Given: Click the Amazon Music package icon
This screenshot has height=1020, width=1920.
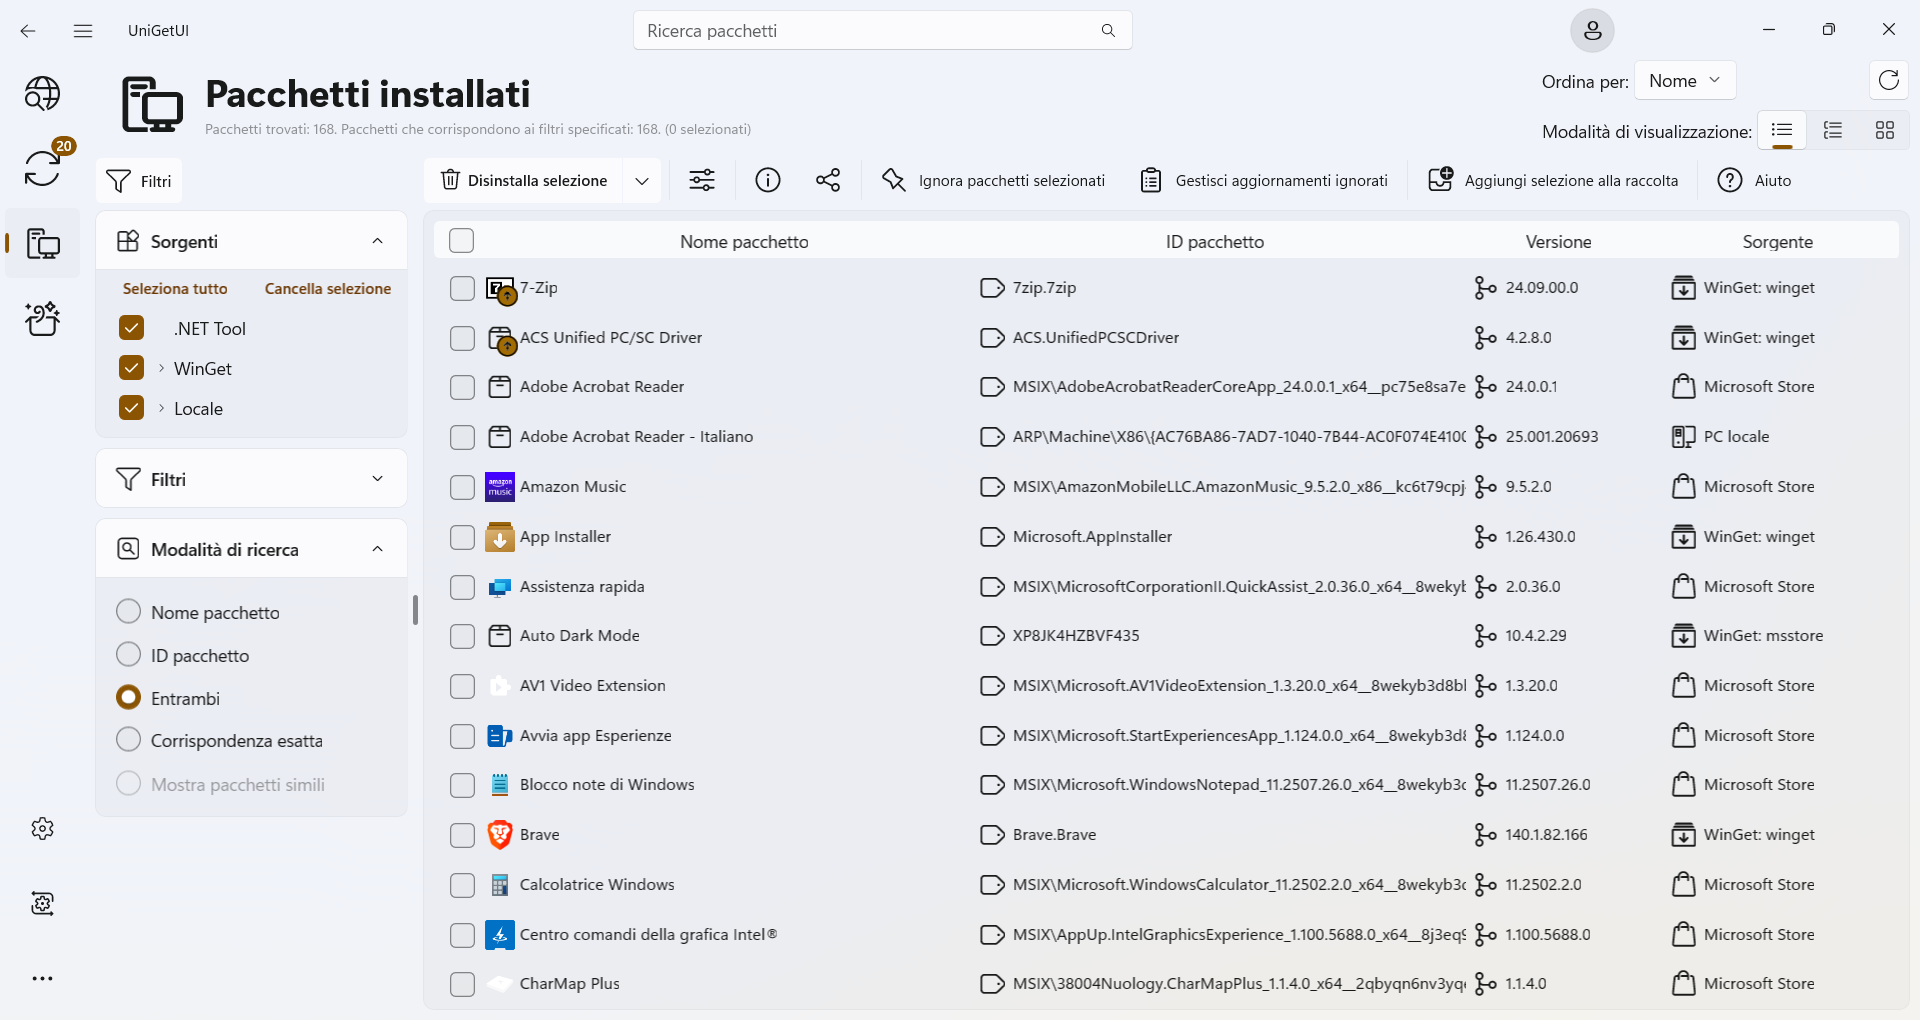Looking at the screenshot, I should [499, 487].
